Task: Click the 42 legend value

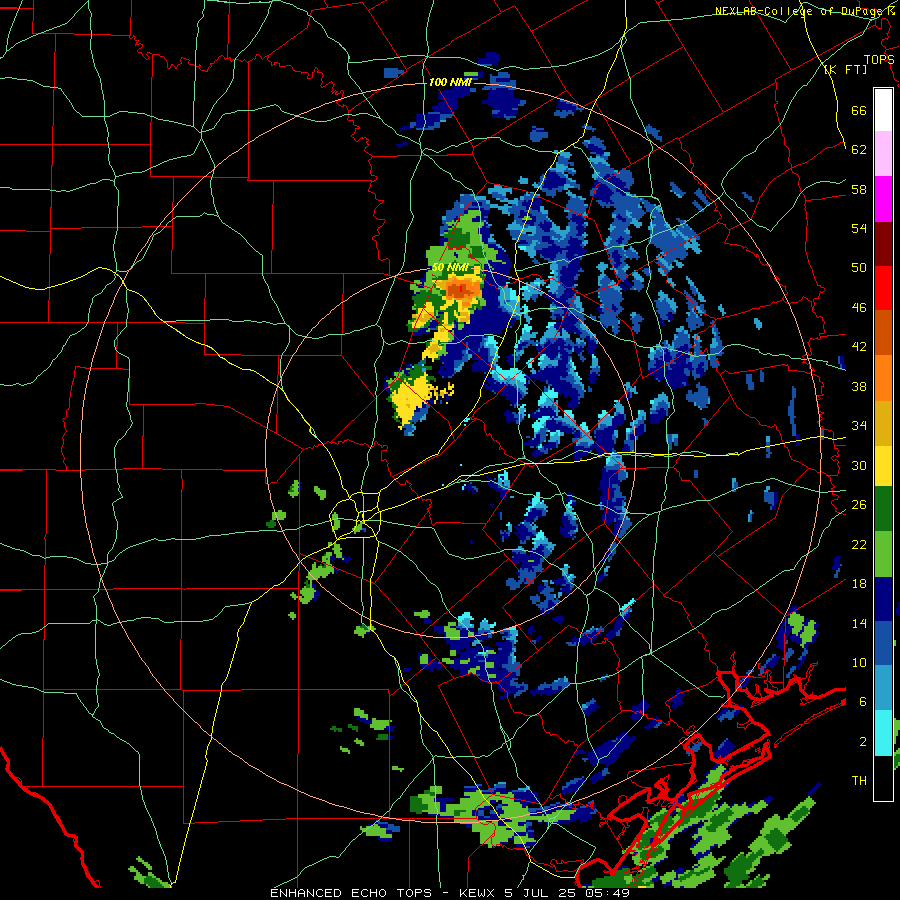Action: (859, 347)
